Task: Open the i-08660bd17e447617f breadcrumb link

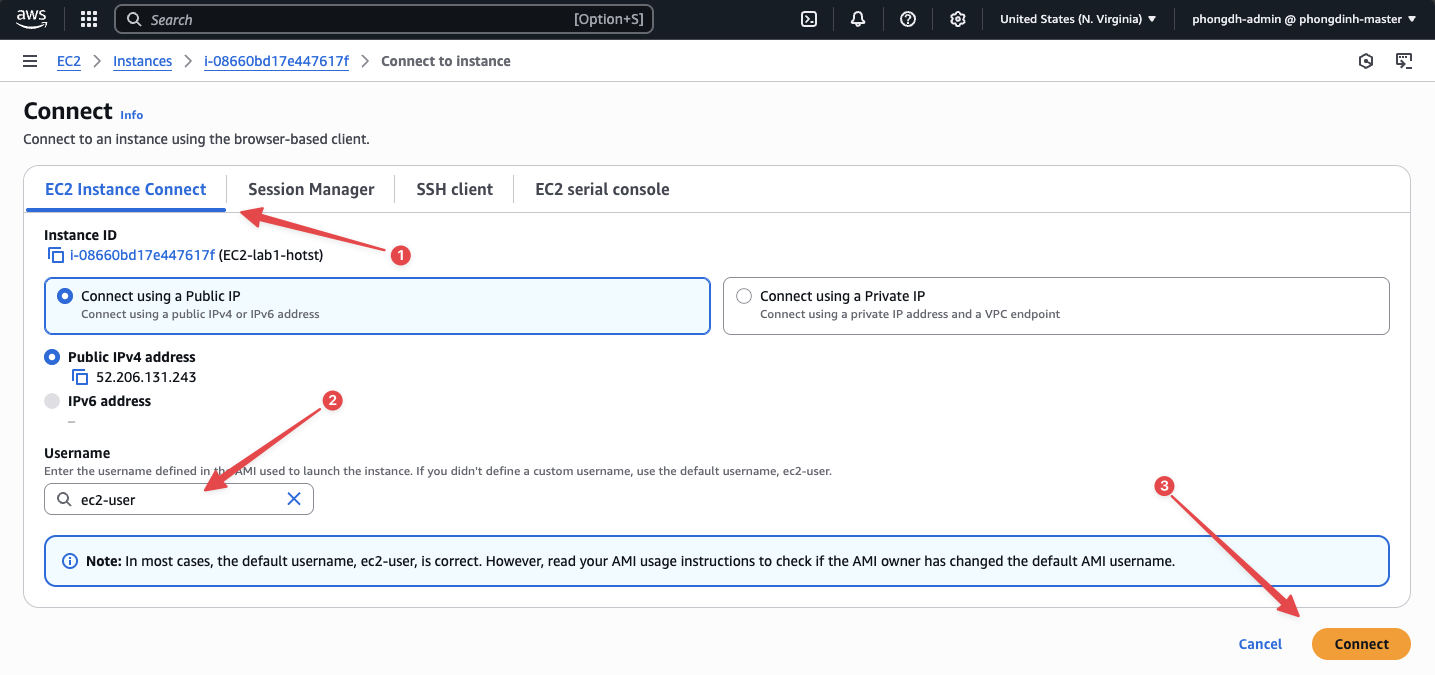Action: 277,61
